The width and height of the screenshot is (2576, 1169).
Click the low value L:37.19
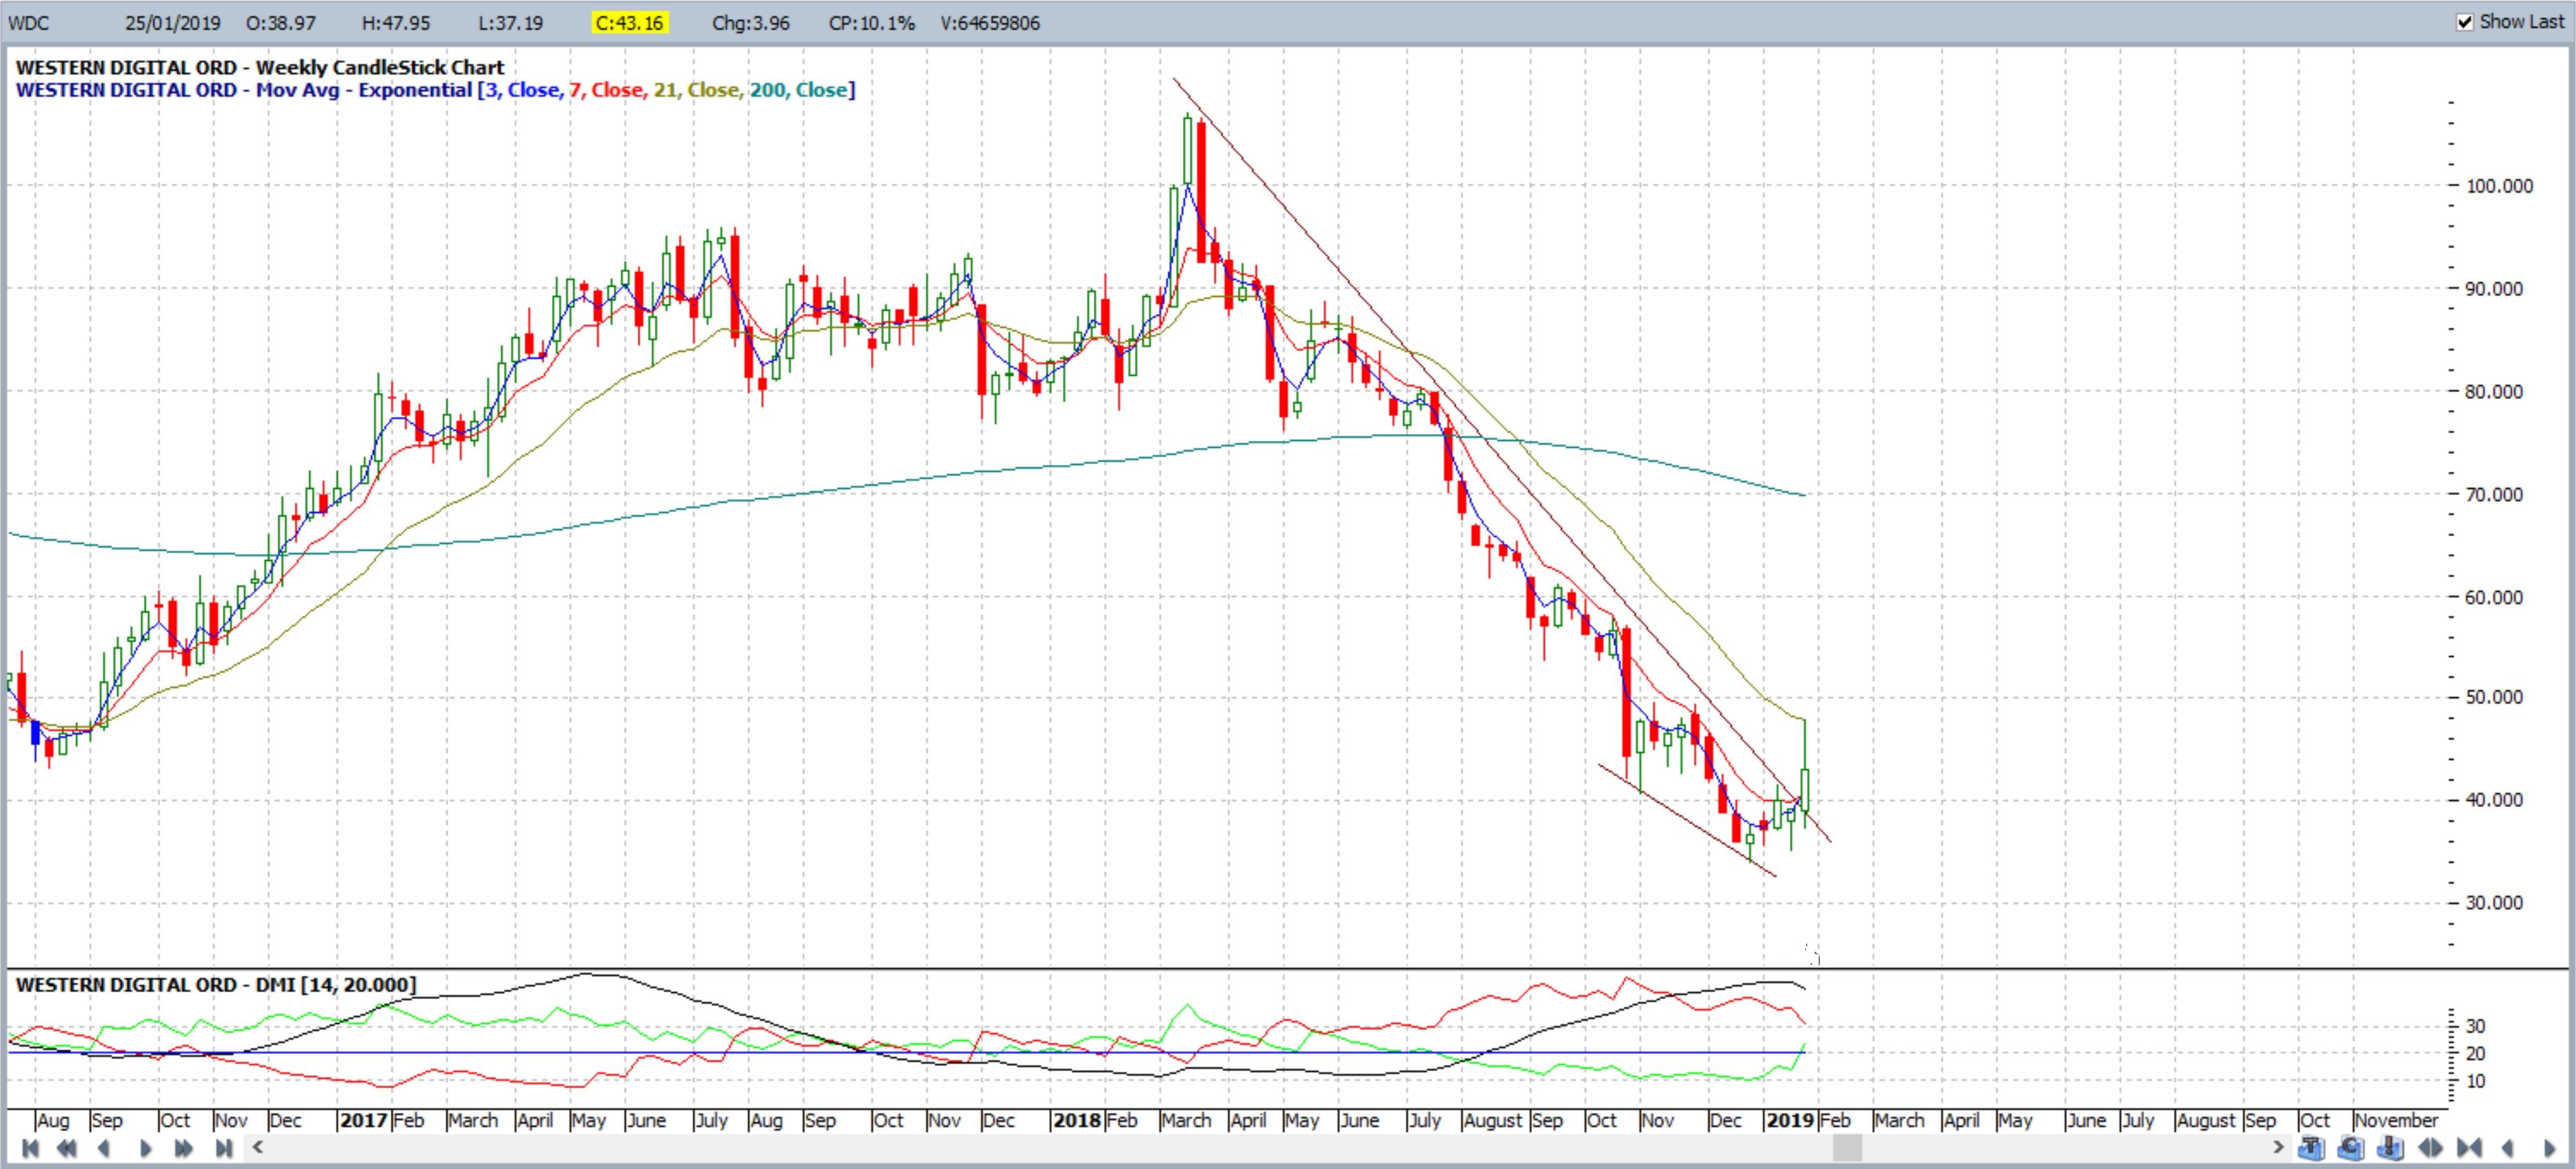(x=511, y=23)
